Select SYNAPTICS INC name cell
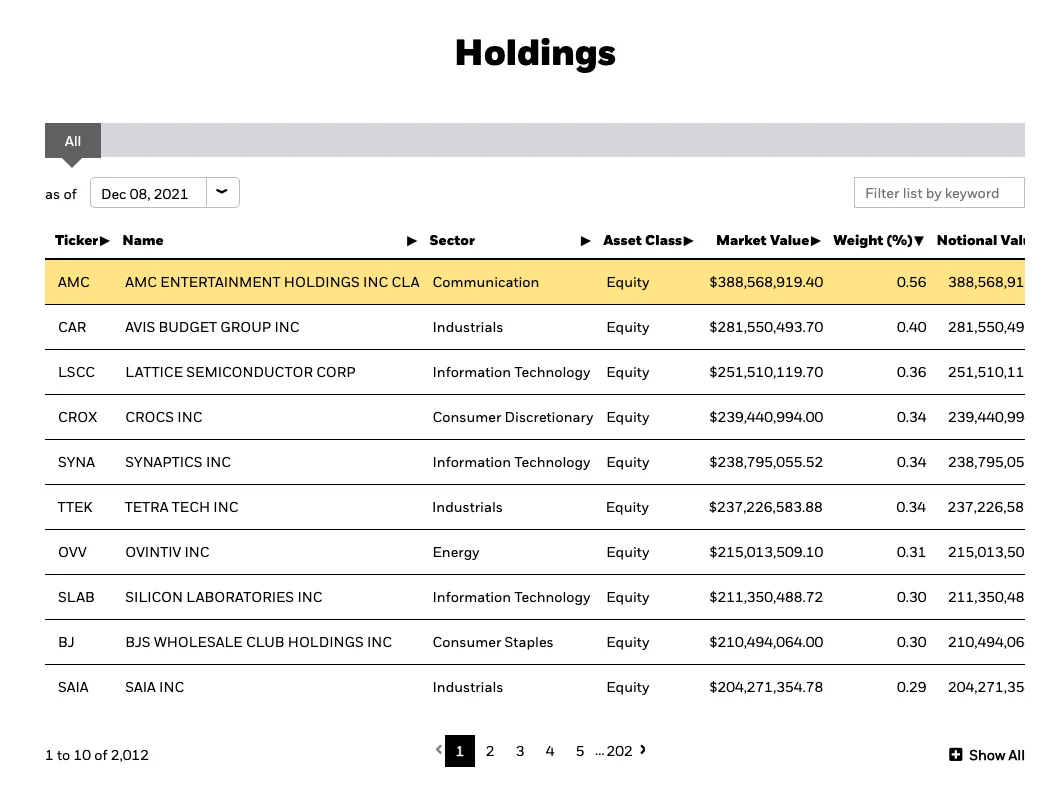The image size is (1057, 797). (x=178, y=463)
